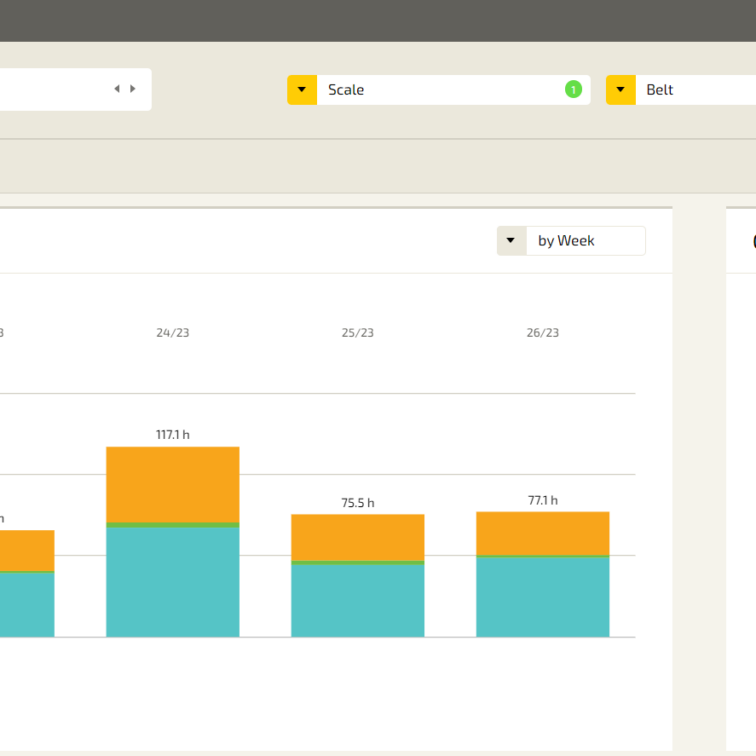The width and height of the screenshot is (756, 756).
Task: Click the next period right arrow
Action: [133, 89]
